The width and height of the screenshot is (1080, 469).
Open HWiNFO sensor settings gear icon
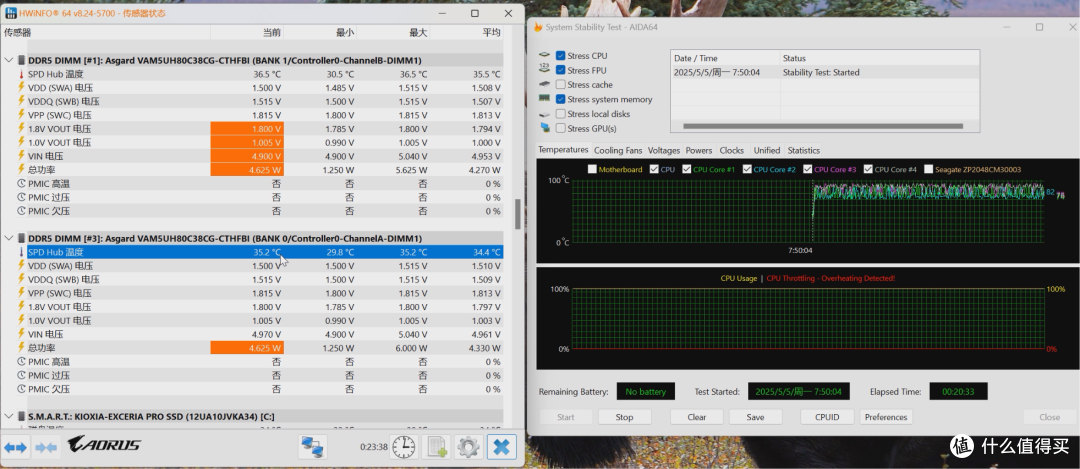pos(468,447)
